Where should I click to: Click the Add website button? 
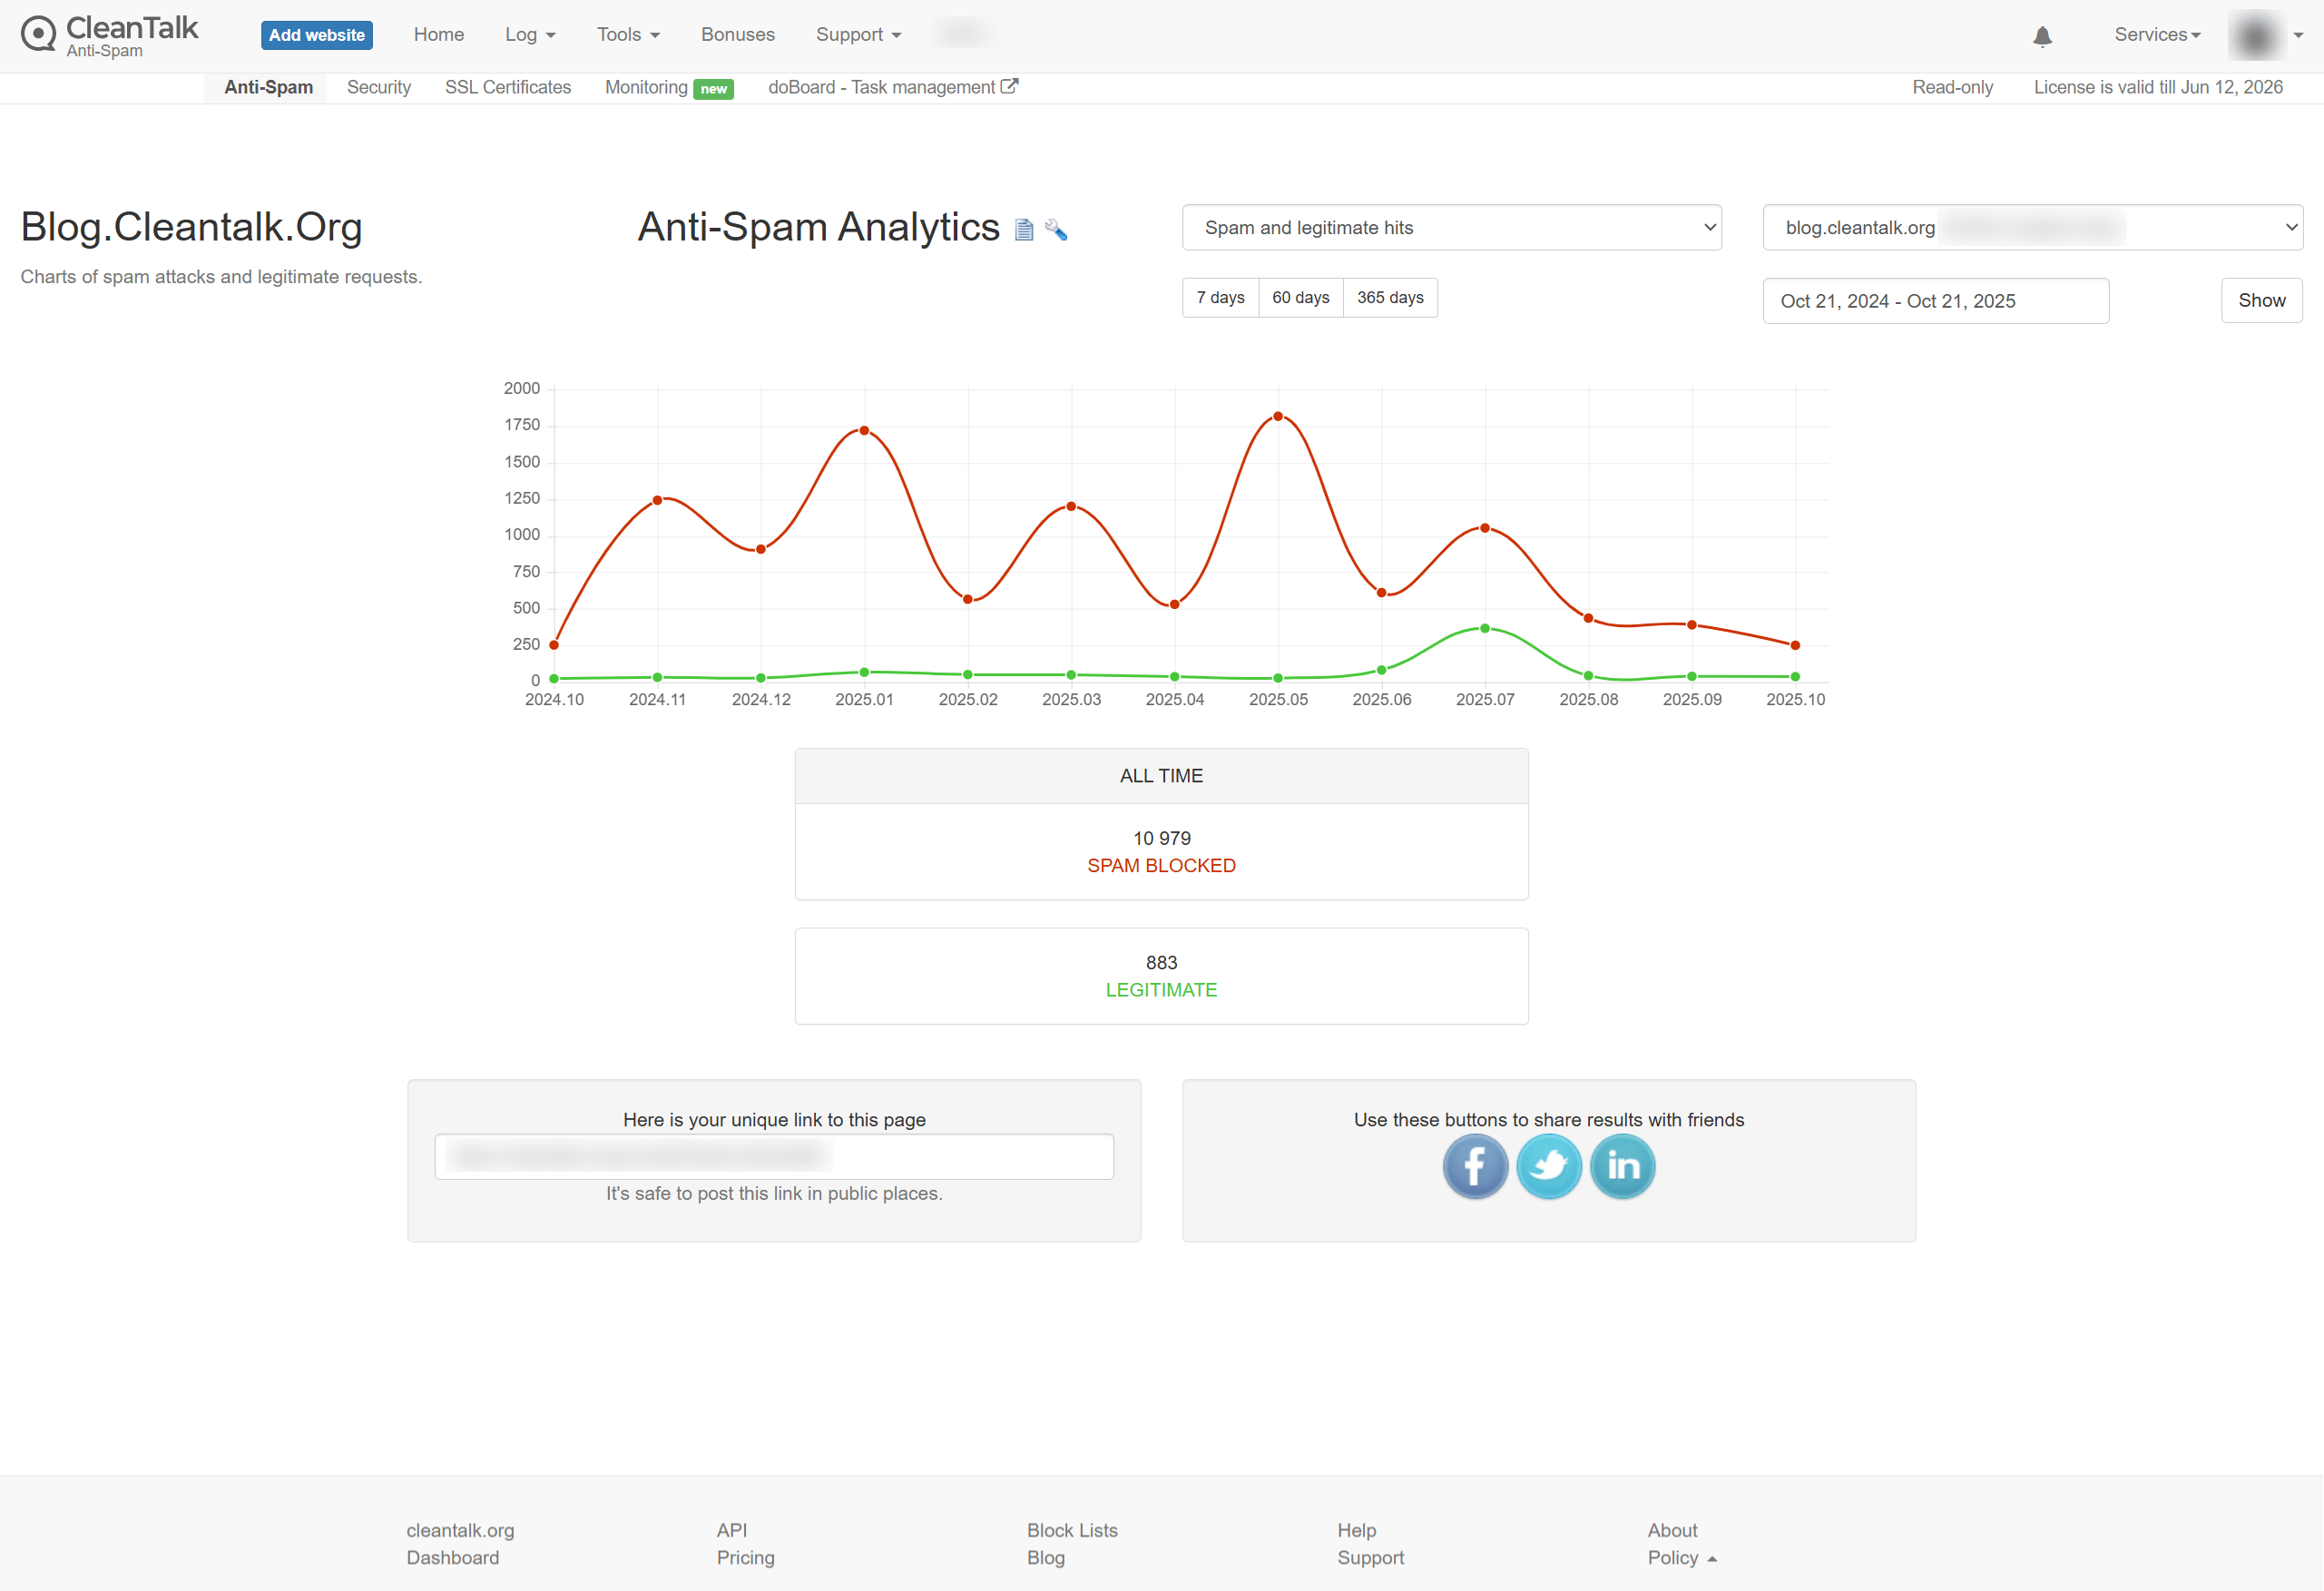[x=316, y=35]
